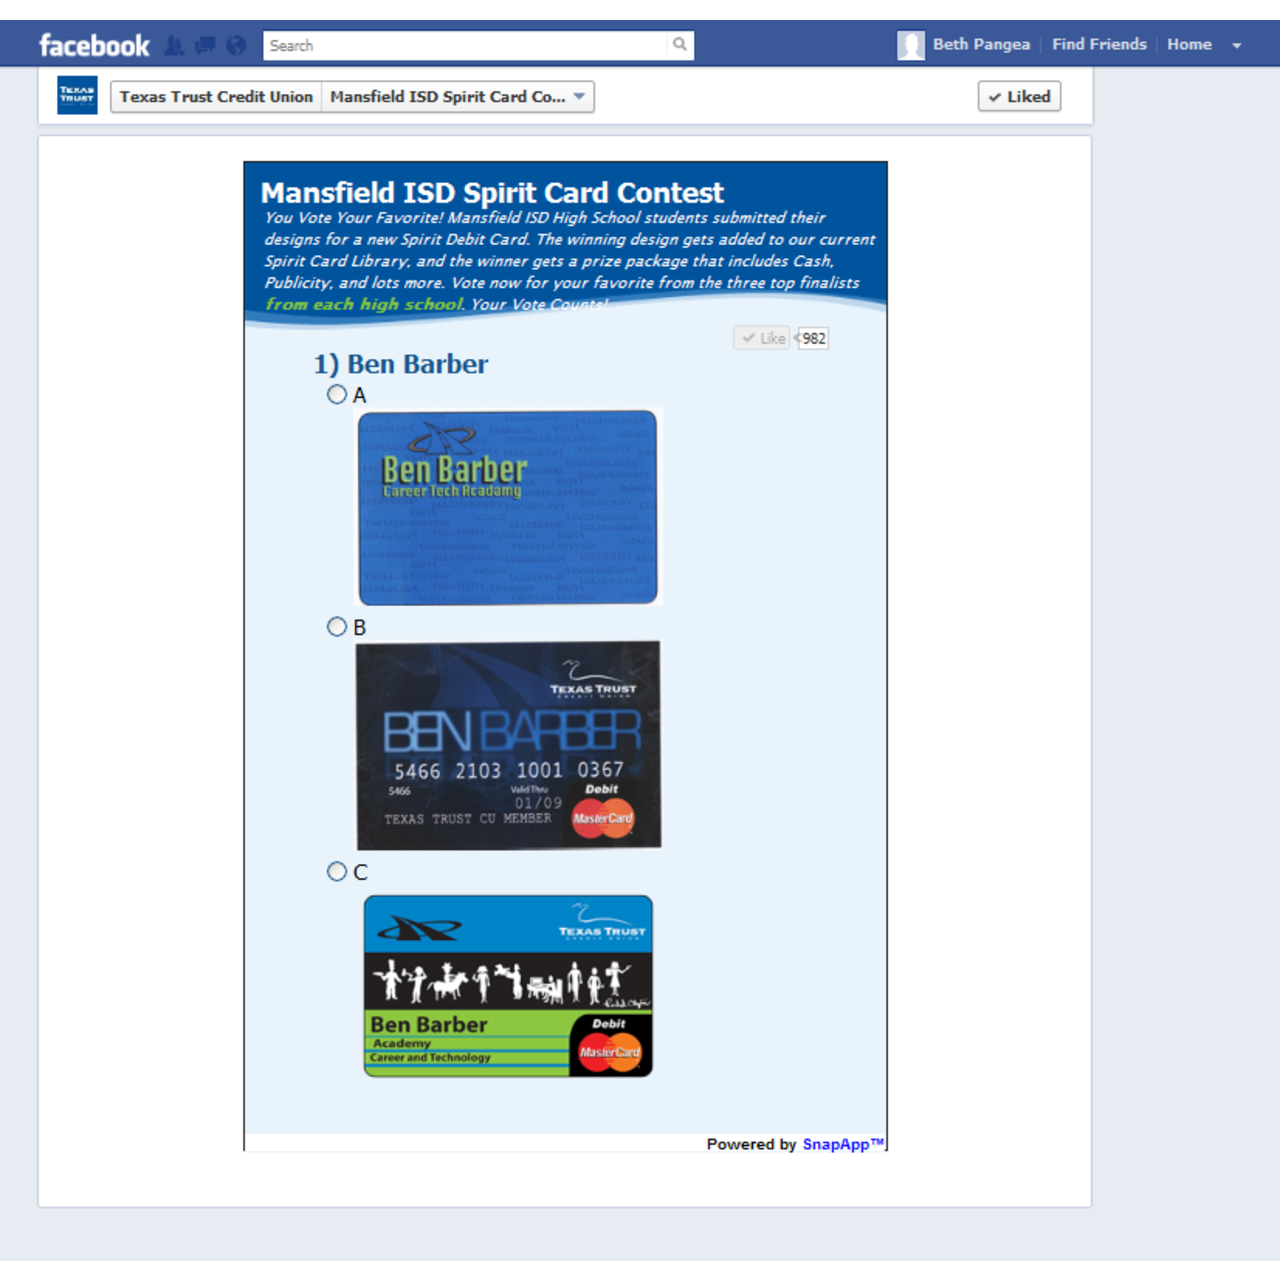Open Find Friends in the top bar
Screen dimensions: 1280x1280
pos(1099,45)
